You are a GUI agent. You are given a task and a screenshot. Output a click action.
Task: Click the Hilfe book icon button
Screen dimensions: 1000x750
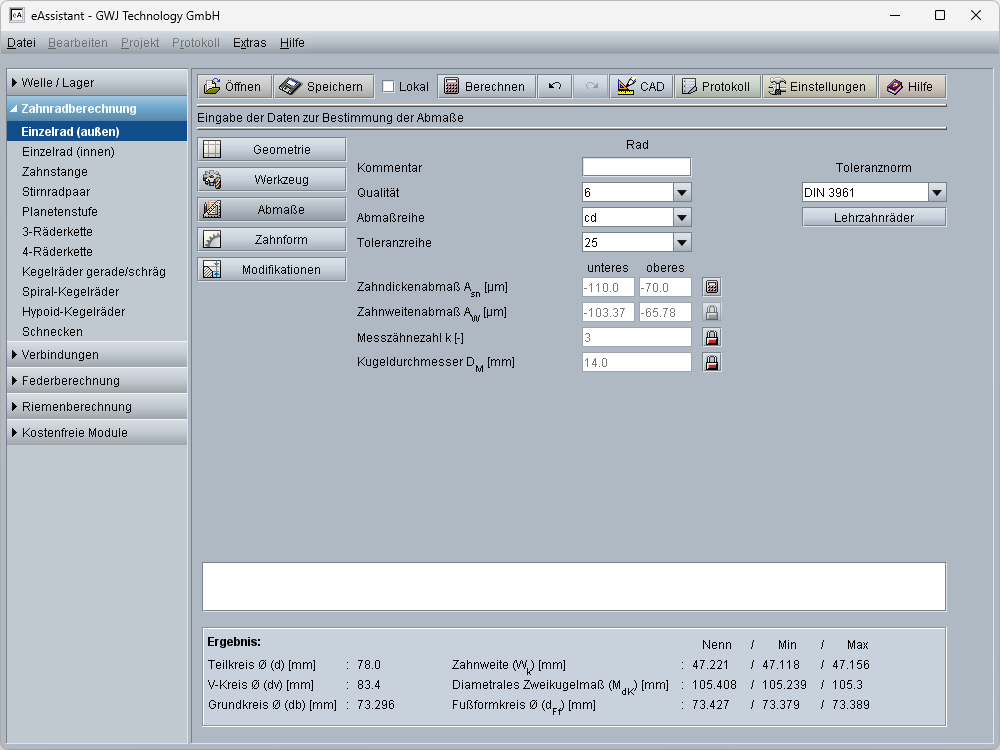click(911, 87)
